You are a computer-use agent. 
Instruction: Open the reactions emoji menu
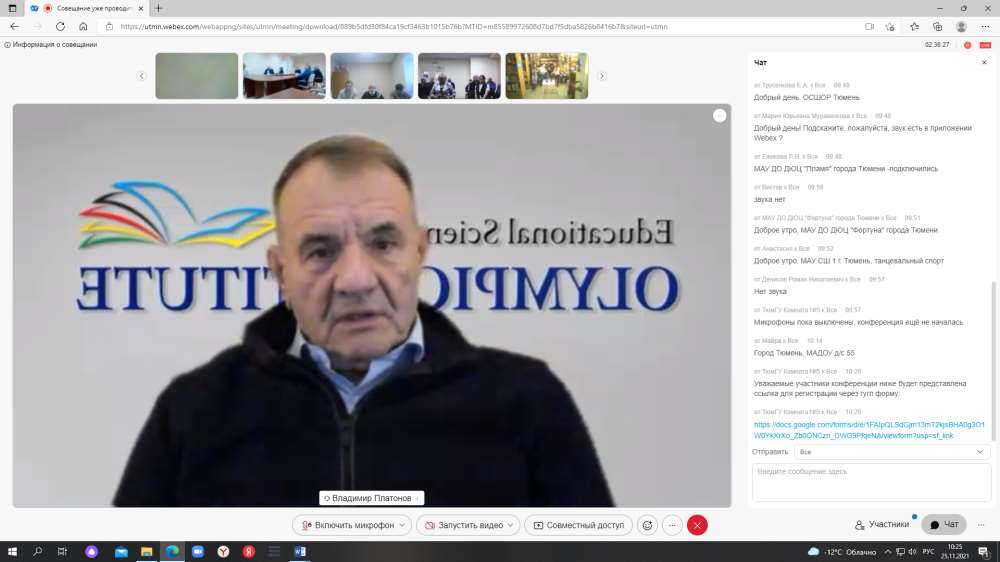(x=647, y=525)
